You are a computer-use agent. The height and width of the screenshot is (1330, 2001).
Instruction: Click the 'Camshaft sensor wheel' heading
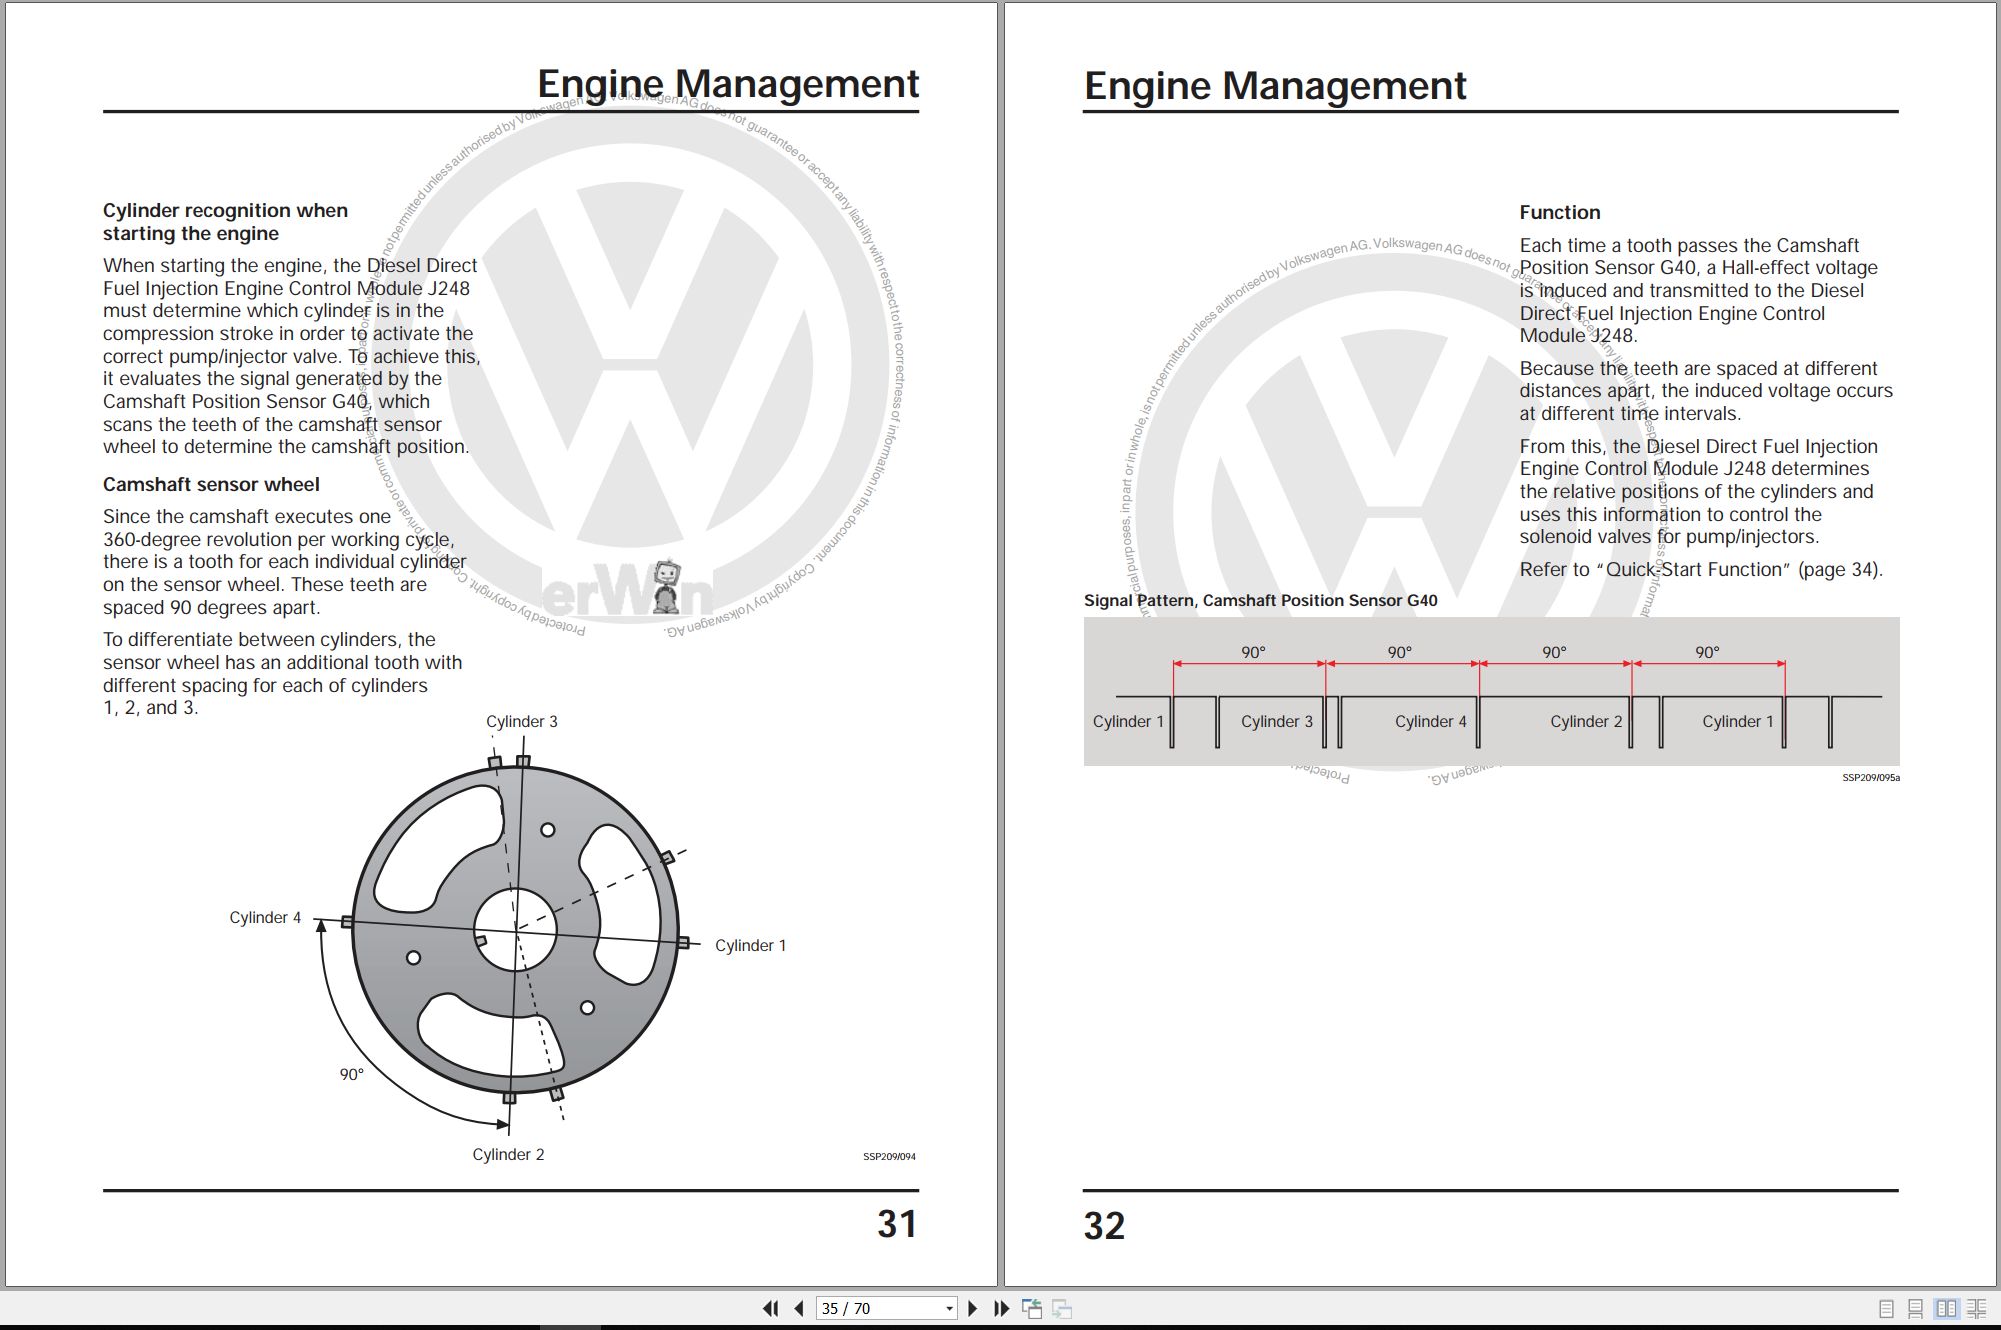click(211, 484)
